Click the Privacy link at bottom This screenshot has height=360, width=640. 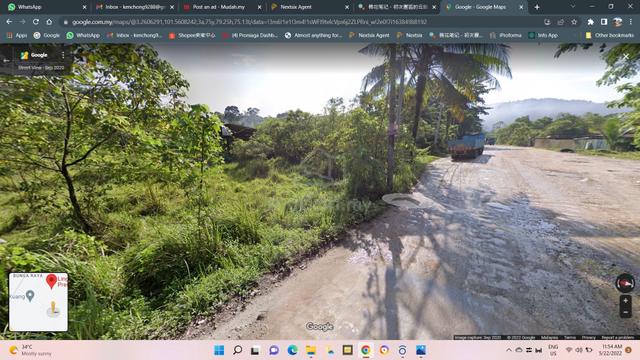(588, 338)
